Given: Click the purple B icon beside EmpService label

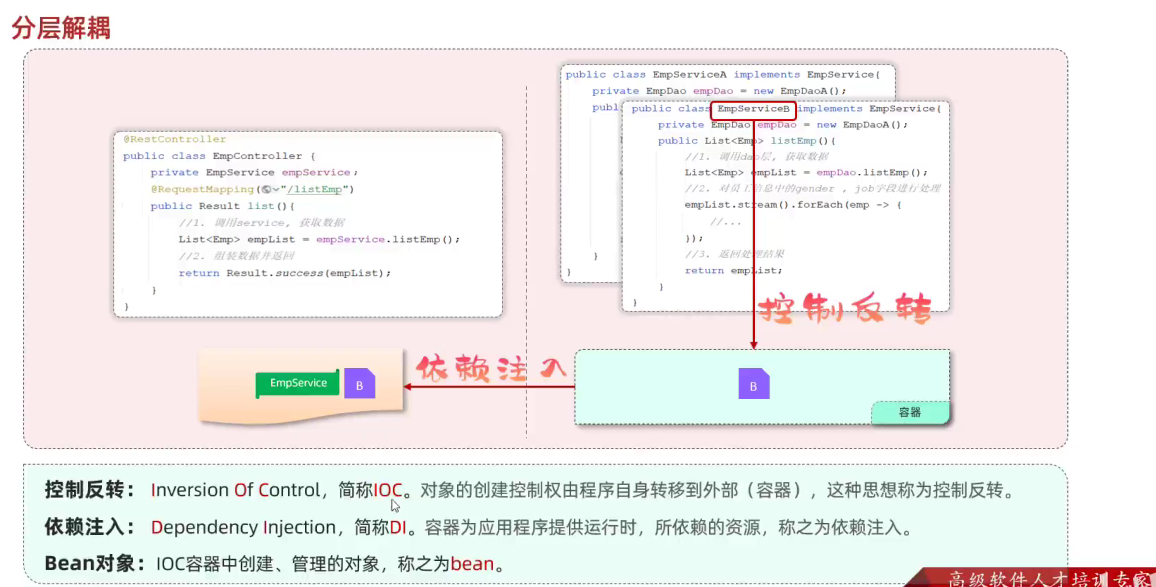Looking at the screenshot, I should tap(360, 383).
